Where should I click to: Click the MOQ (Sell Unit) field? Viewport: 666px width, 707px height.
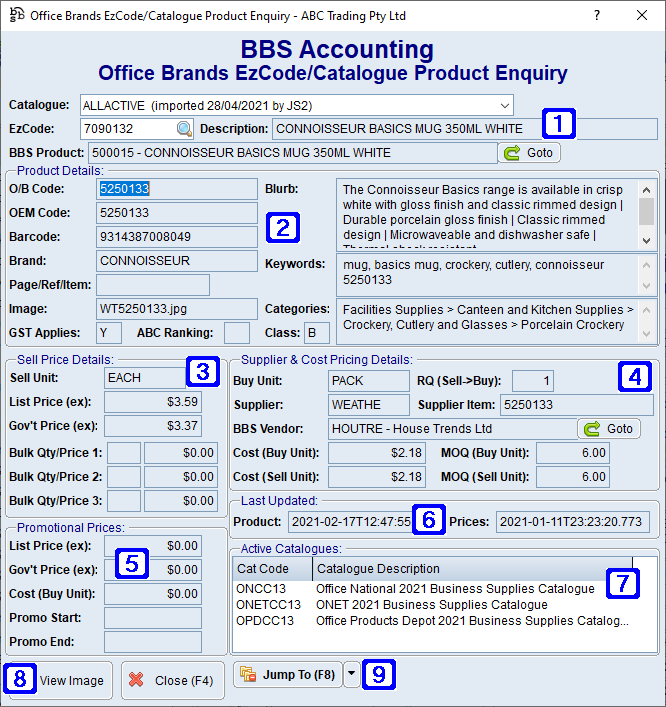tap(573, 477)
